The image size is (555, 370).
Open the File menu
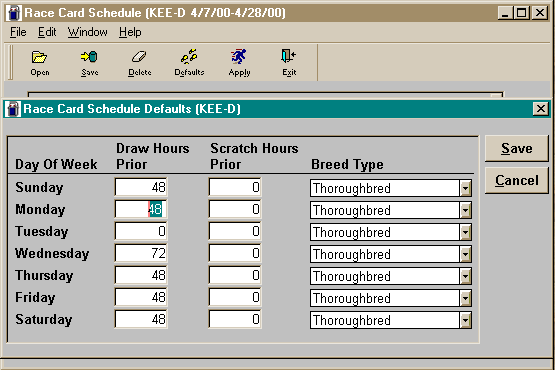click(18, 32)
